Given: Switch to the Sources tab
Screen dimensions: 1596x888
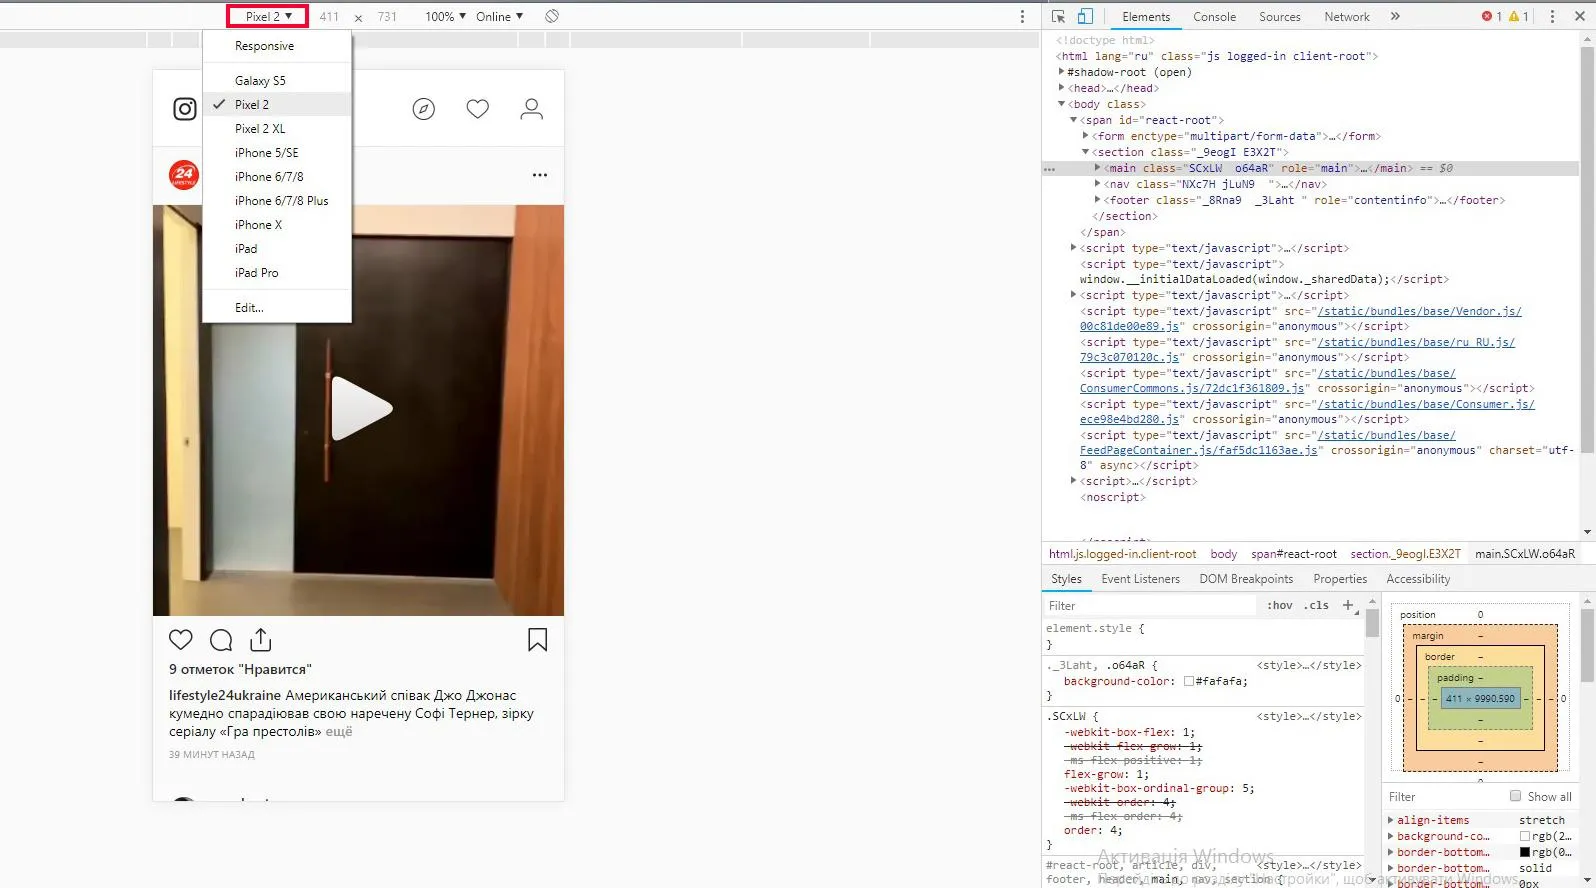Looking at the screenshot, I should click(1279, 17).
